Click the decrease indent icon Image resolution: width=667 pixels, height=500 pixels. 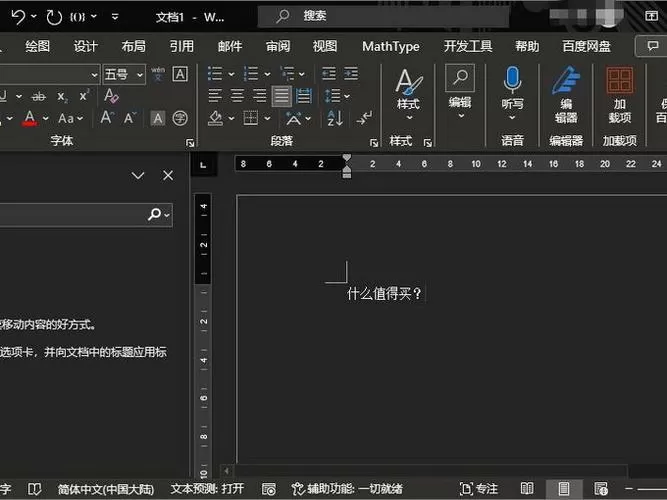click(328, 74)
